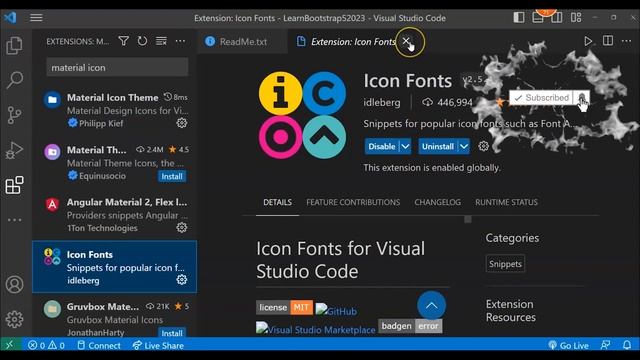The width and height of the screenshot is (640, 360).
Task: Open feedback icon in status bar
Action: (606, 345)
